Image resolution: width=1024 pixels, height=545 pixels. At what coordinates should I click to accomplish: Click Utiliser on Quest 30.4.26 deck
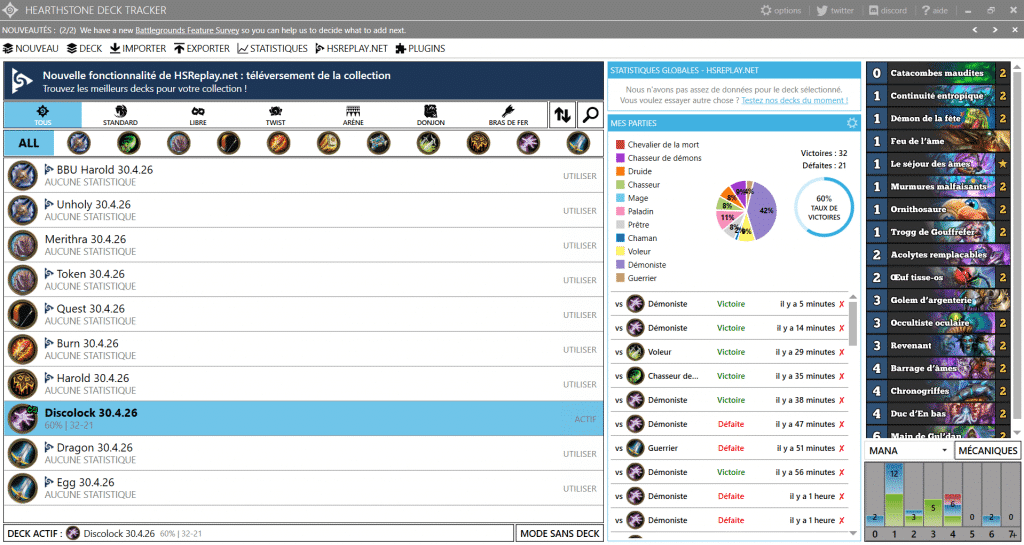(x=580, y=315)
